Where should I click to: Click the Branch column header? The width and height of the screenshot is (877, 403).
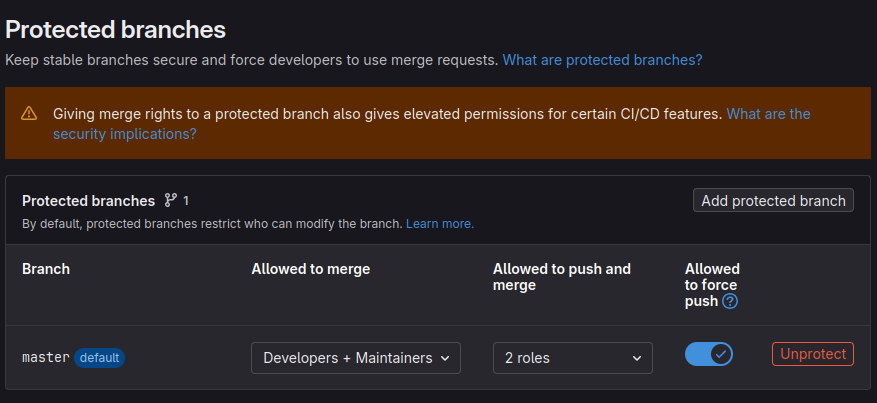(x=46, y=269)
